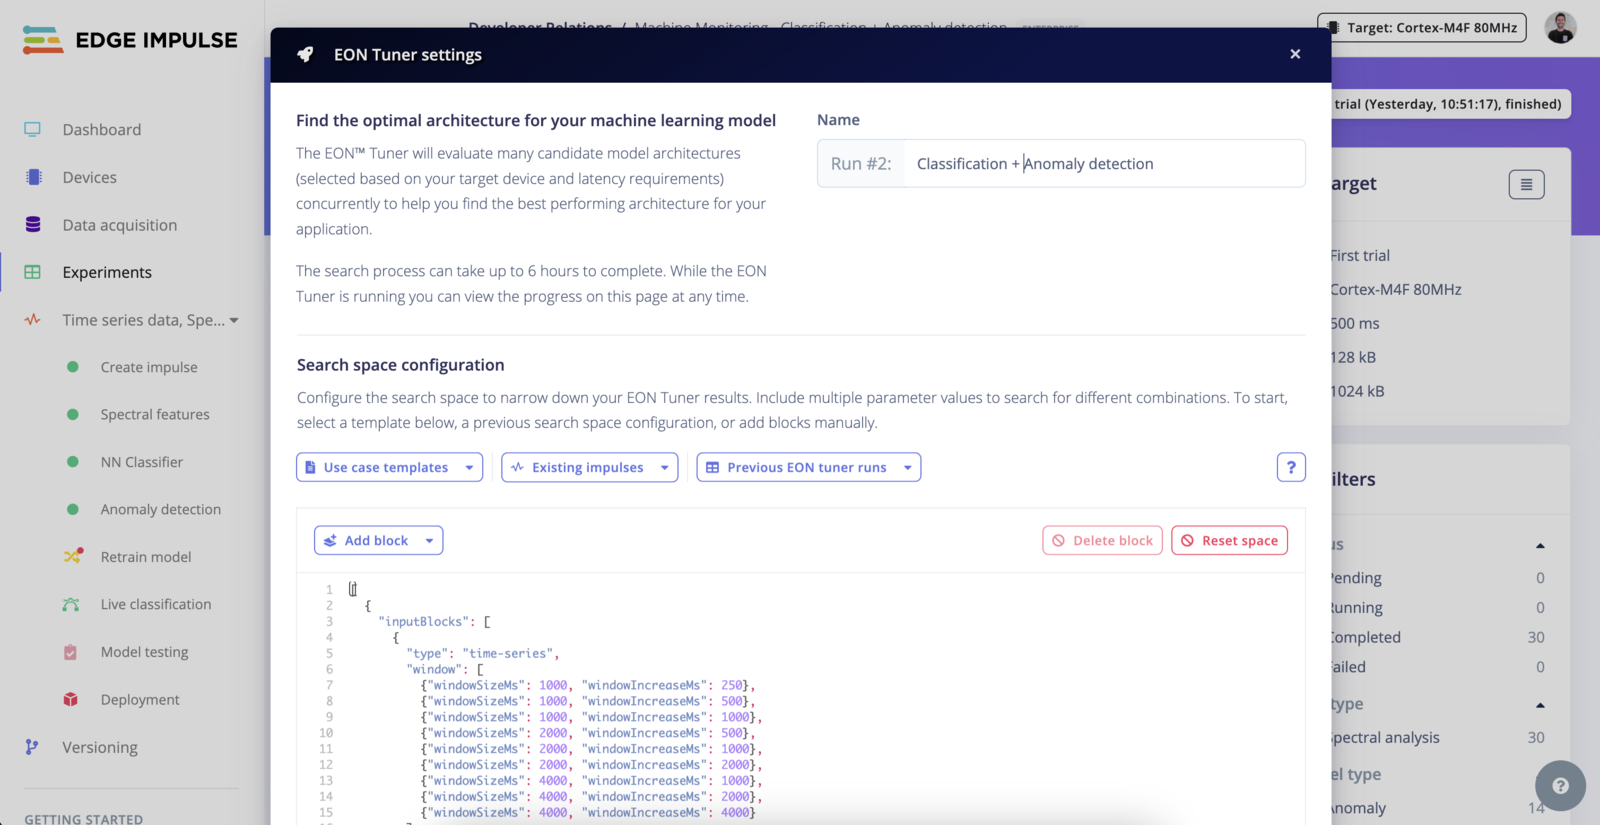Click the Experiments table icon
1600x825 pixels.
click(x=33, y=272)
